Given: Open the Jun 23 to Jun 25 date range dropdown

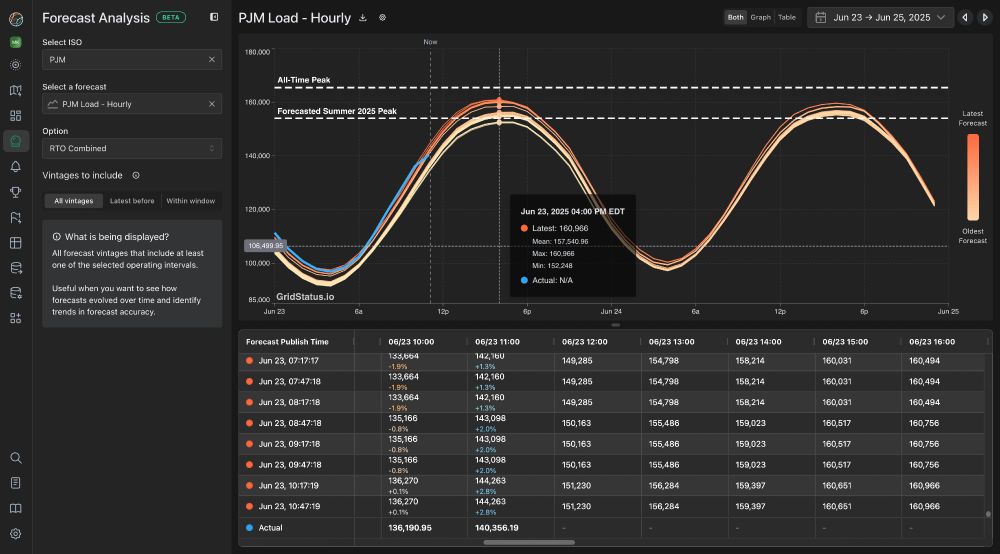Looking at the screenshot, I should (x=880, y=18).
